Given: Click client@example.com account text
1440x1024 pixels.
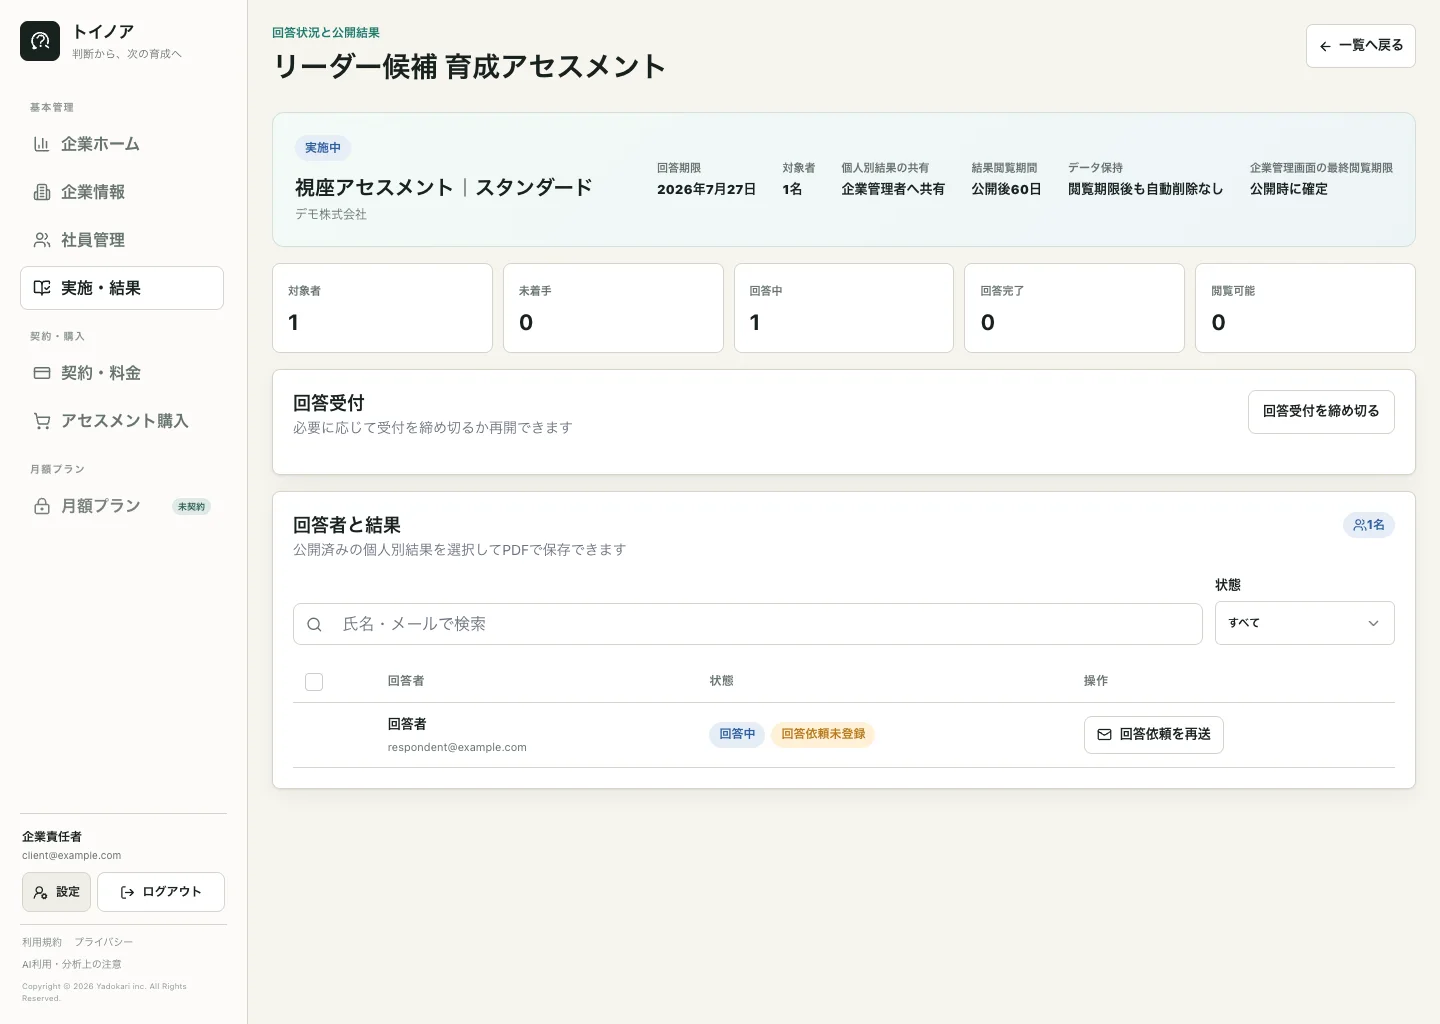Looking at the screenshot, I should (x=71, y=856).
